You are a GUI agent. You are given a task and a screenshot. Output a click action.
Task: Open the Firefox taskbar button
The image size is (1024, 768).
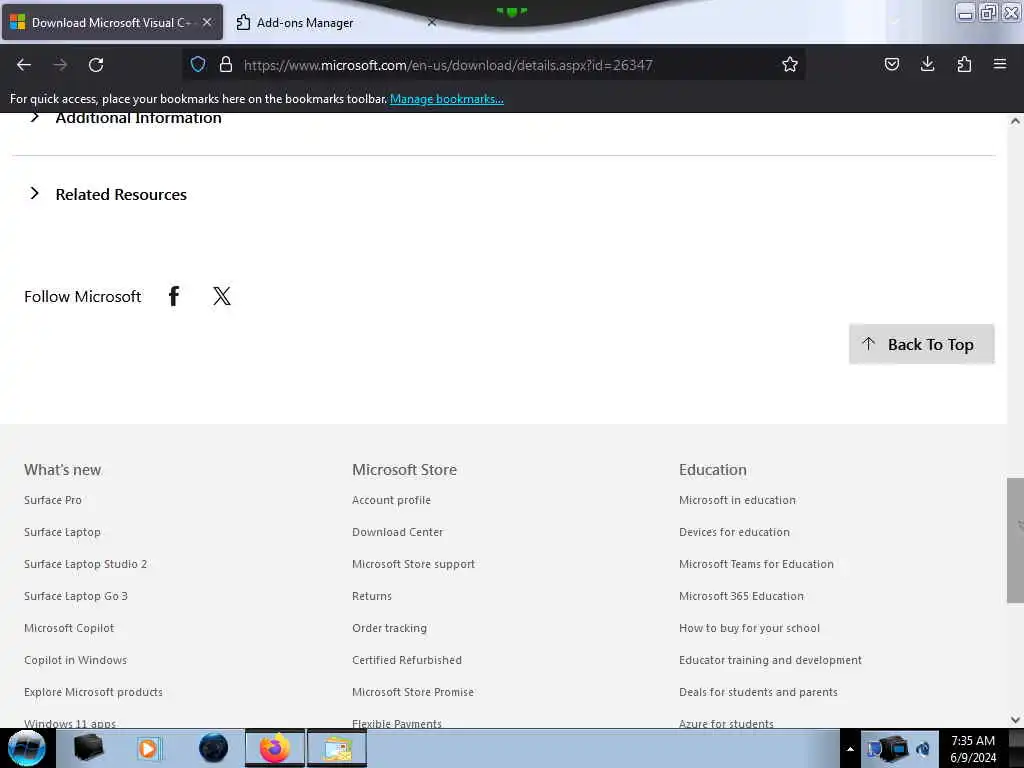[x=275, y=748]
